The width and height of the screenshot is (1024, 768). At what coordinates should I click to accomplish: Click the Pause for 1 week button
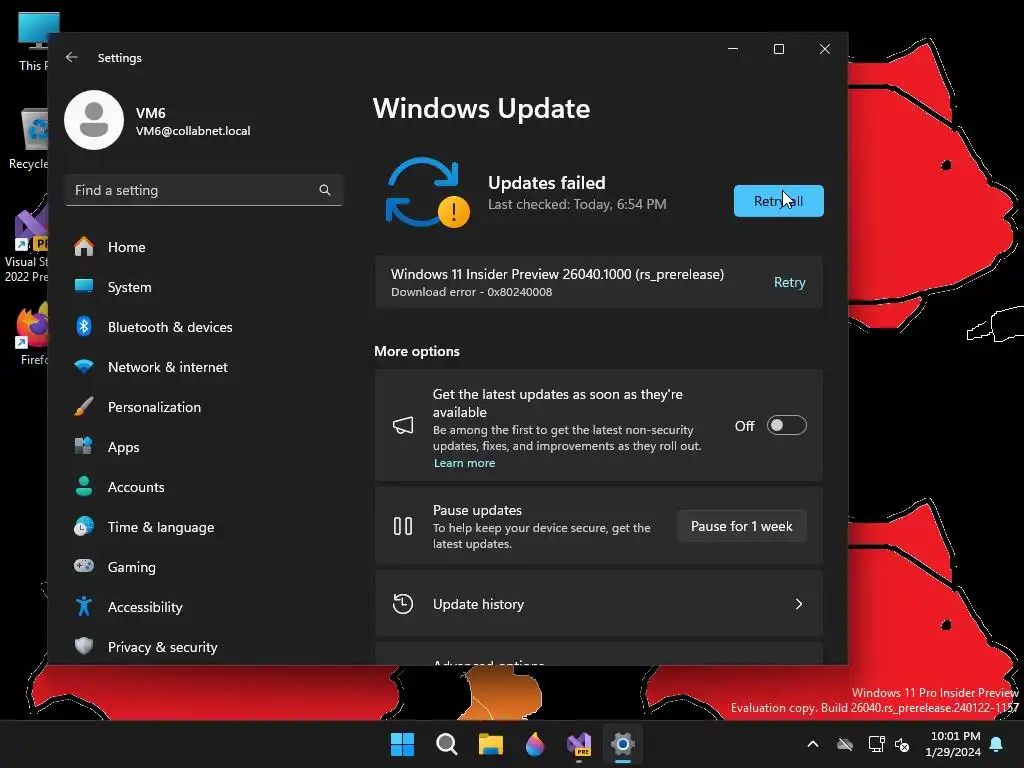click(x=741, y=526)
